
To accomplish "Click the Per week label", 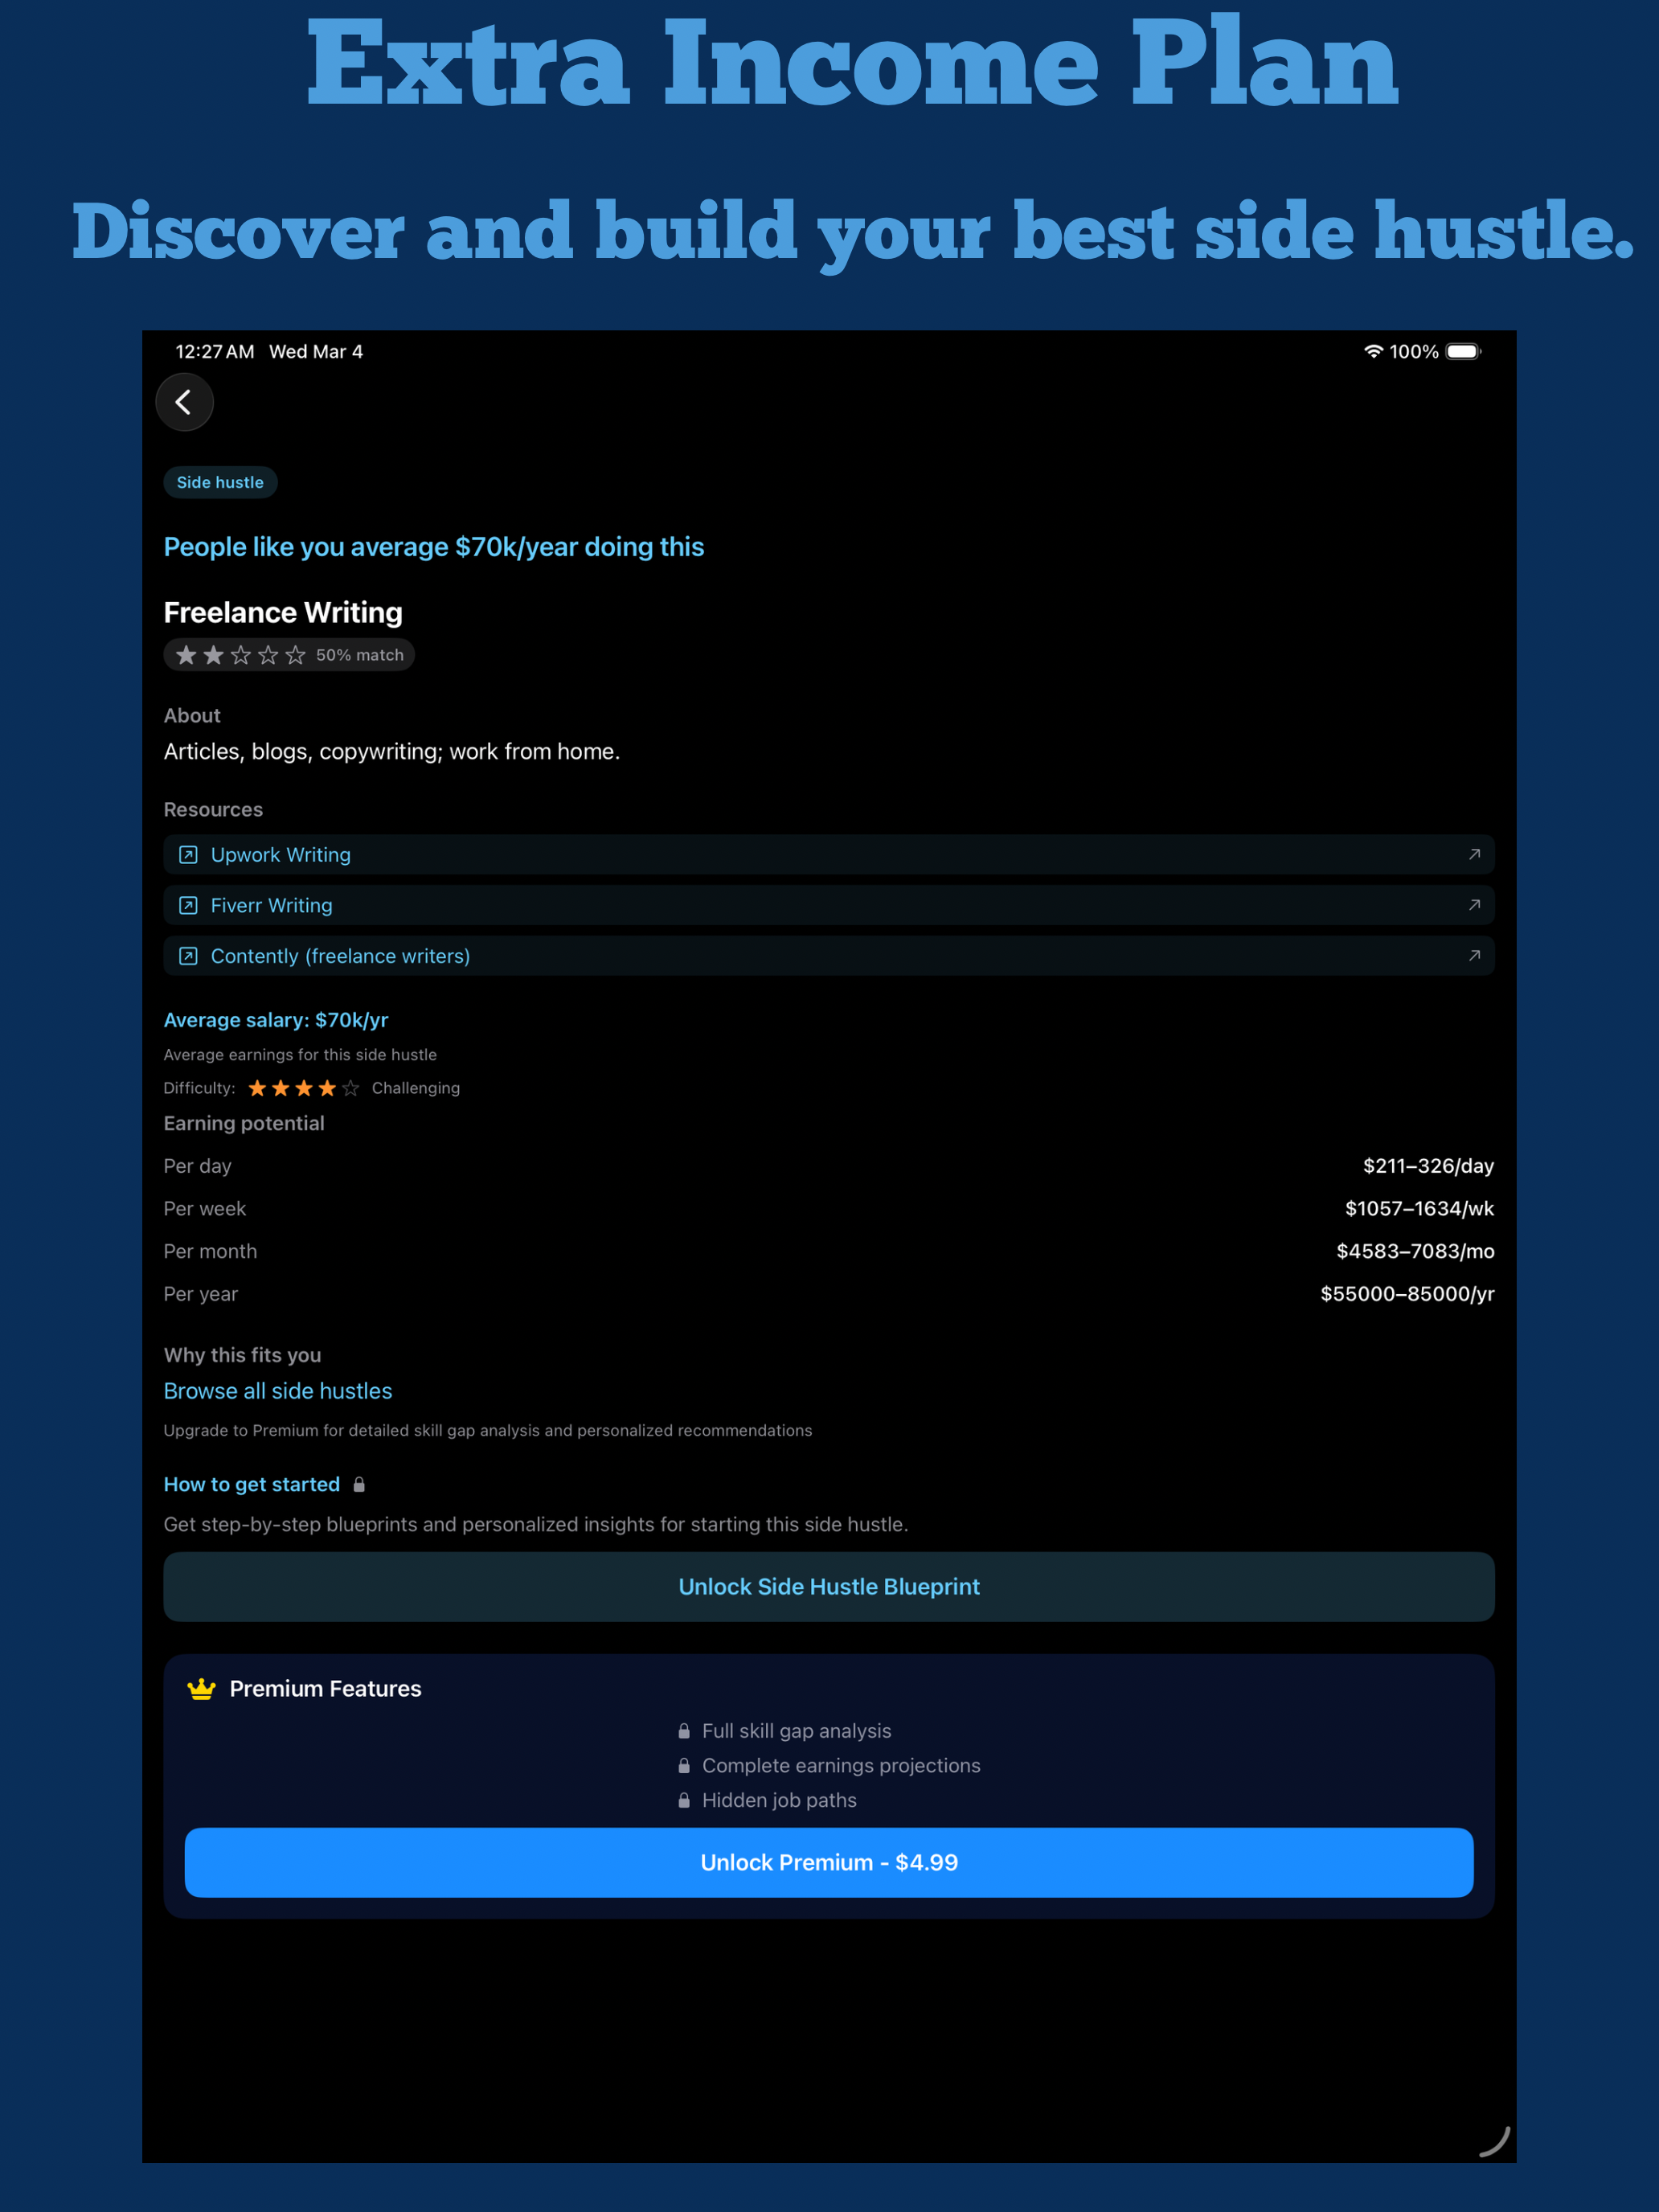I will click(205, 1209).
